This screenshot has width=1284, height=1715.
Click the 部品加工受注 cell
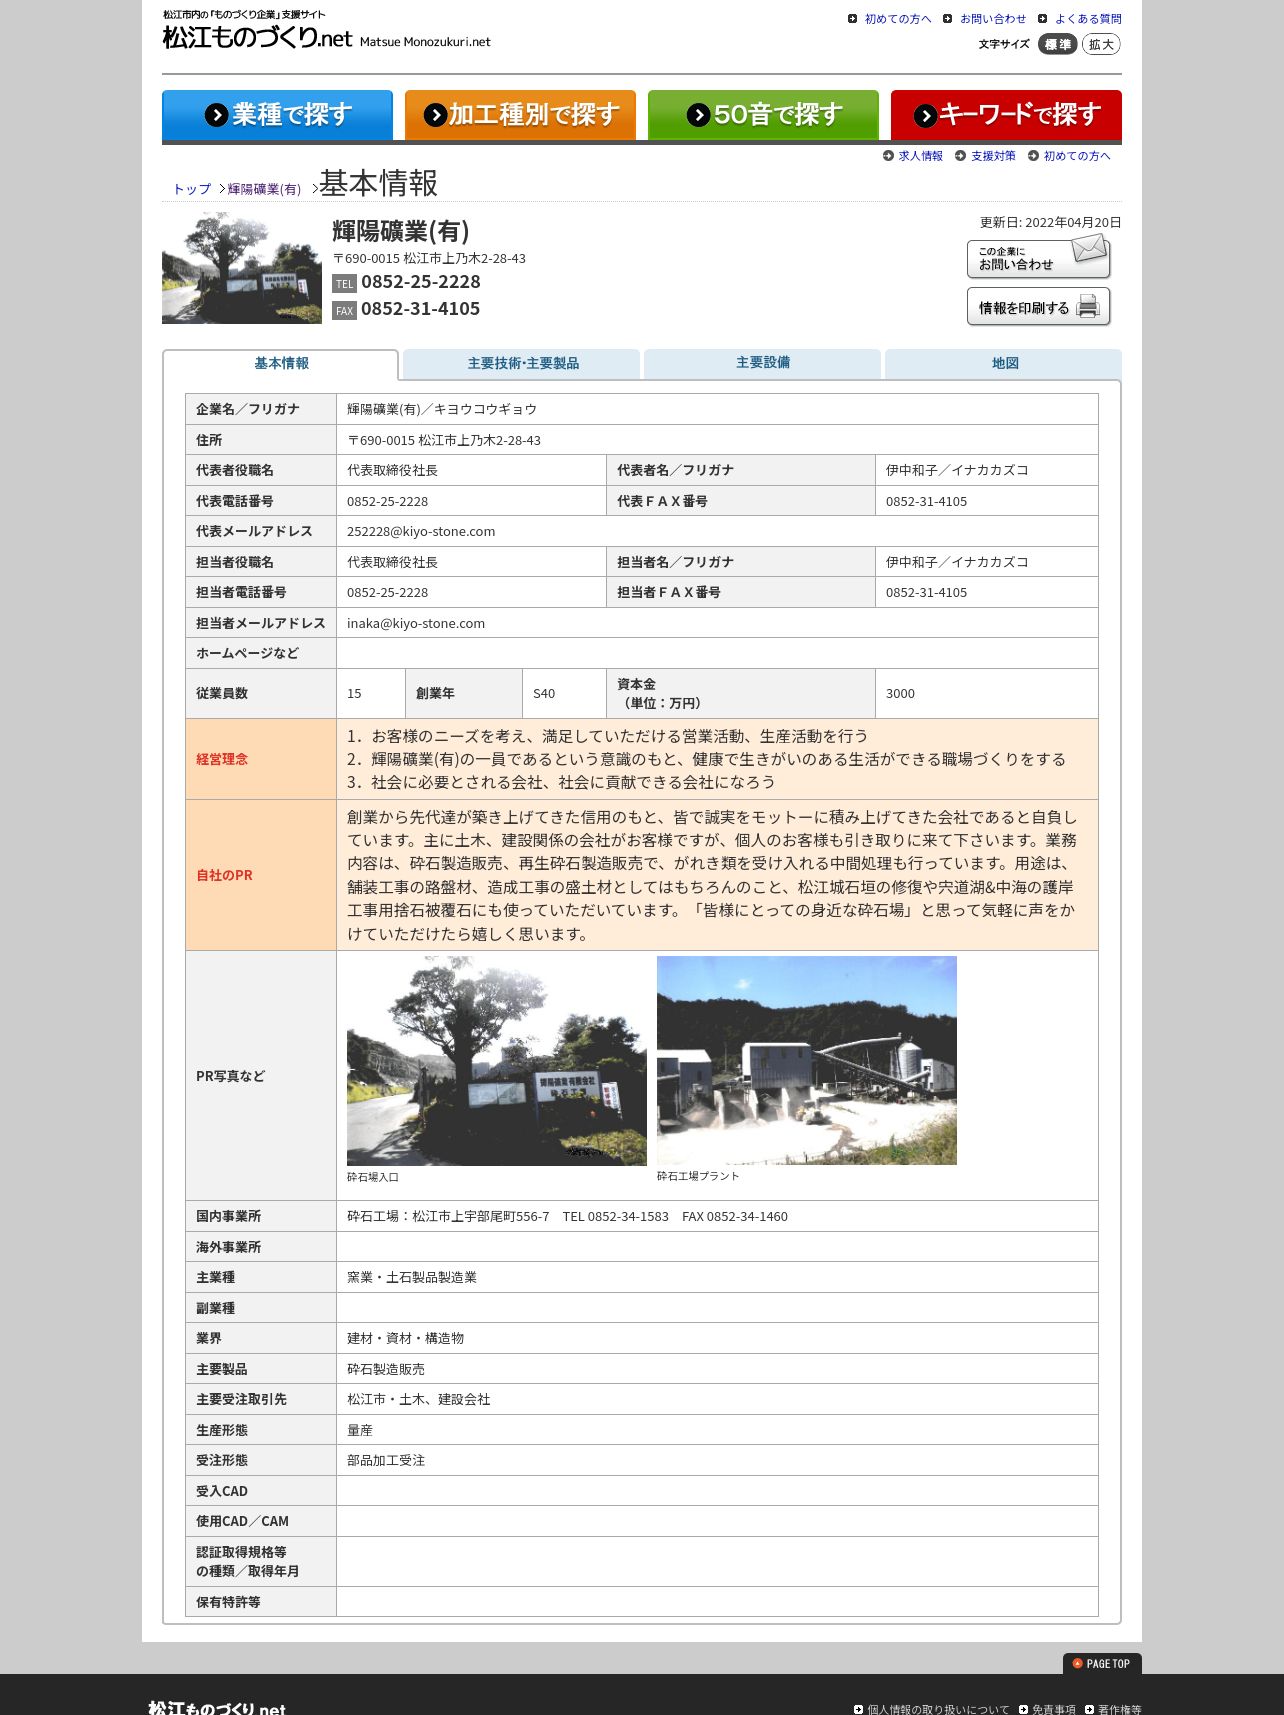tap(717, 1460)
